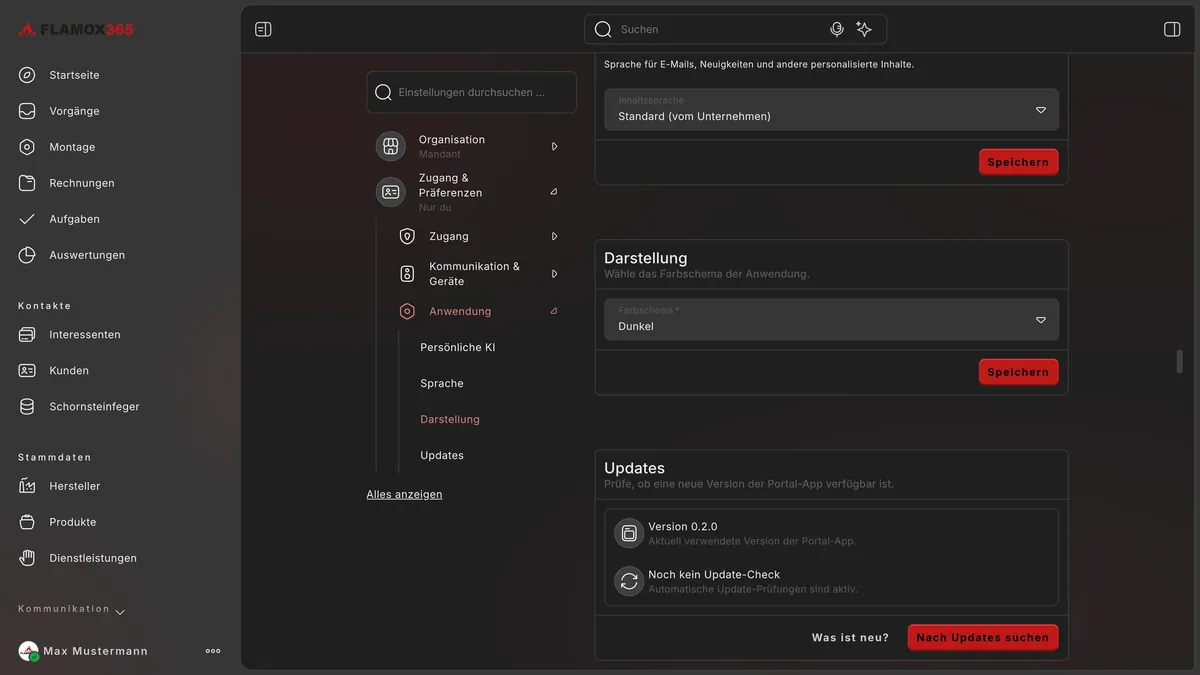
Task: Open the Was ist neu? link
Action: [850, 637]
